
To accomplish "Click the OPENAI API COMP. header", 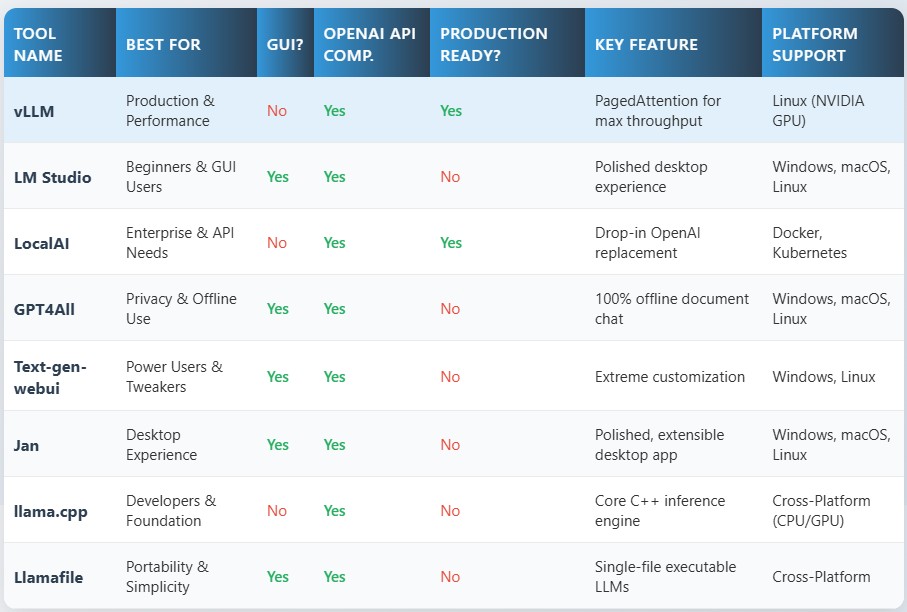I will click(369, 44).
